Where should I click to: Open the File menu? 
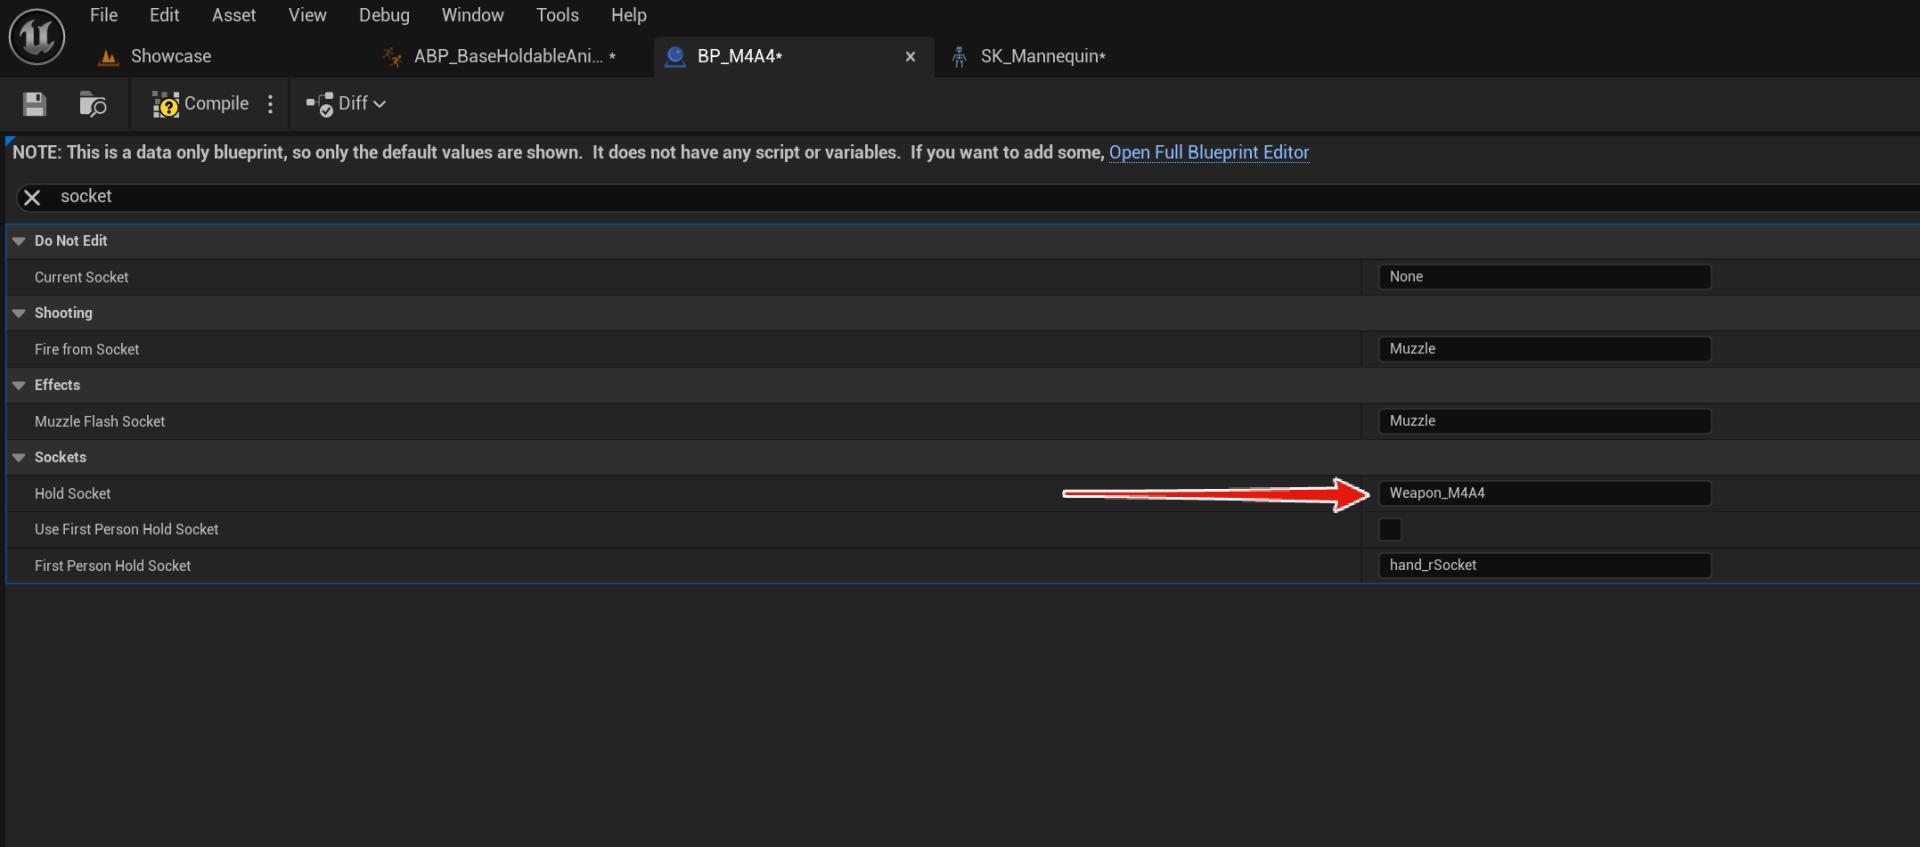click(104, 15)
